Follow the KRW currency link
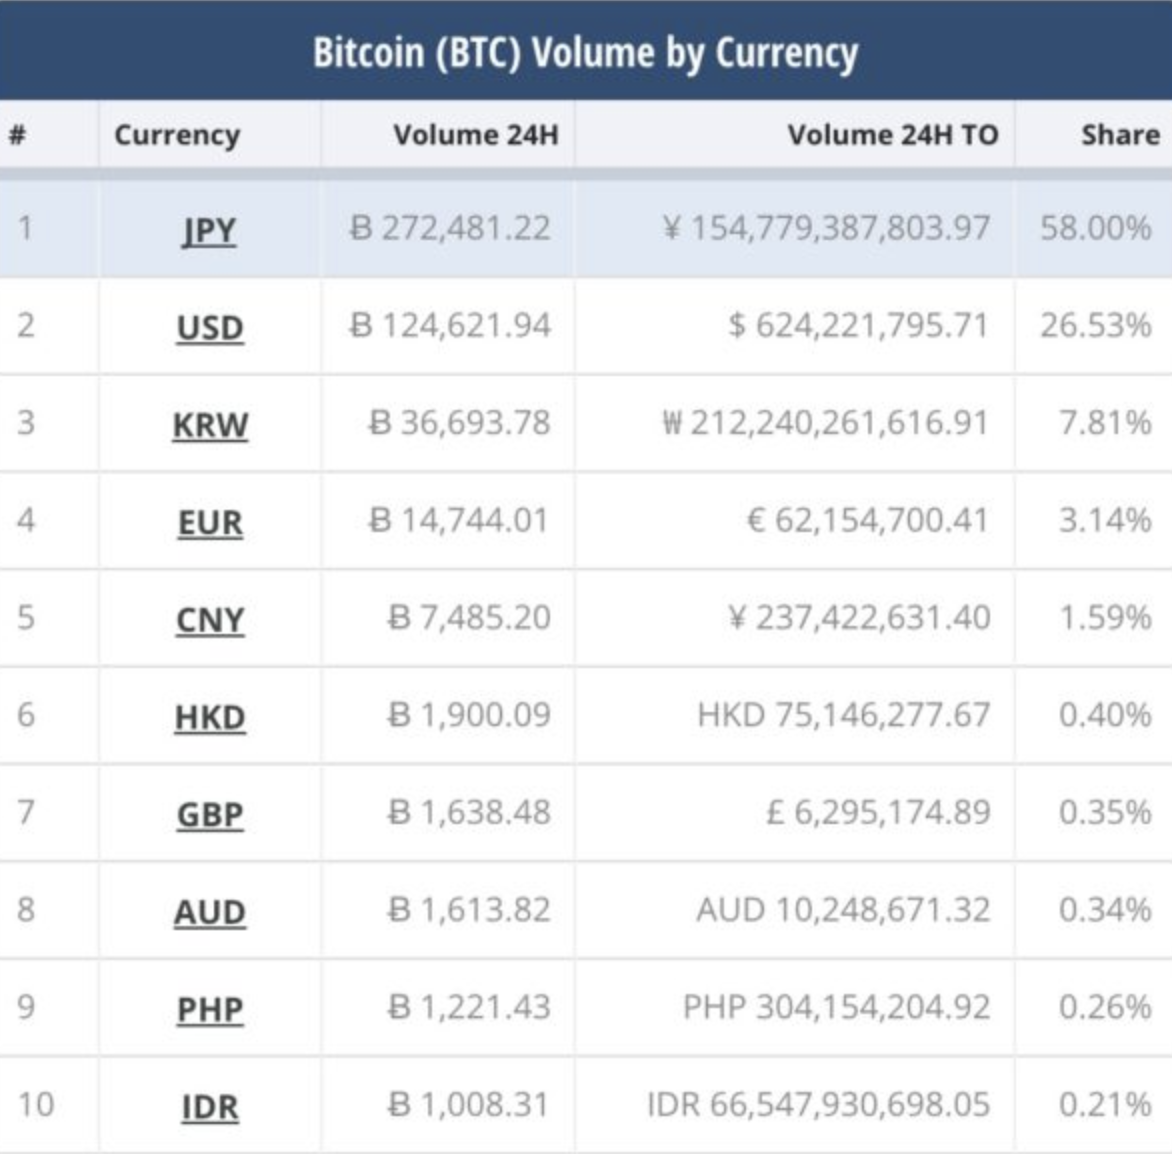 tap(210, 425)
